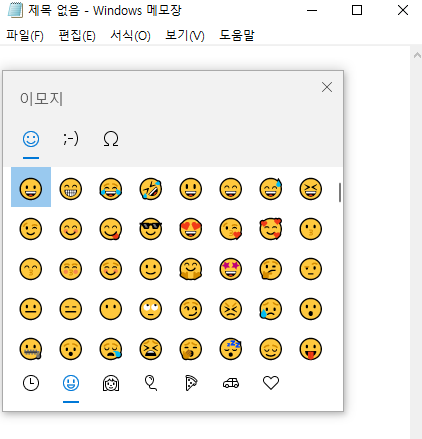422x439 pixels.
Task: Open the 보기(V) menu
Action: (x=185, y=35)
